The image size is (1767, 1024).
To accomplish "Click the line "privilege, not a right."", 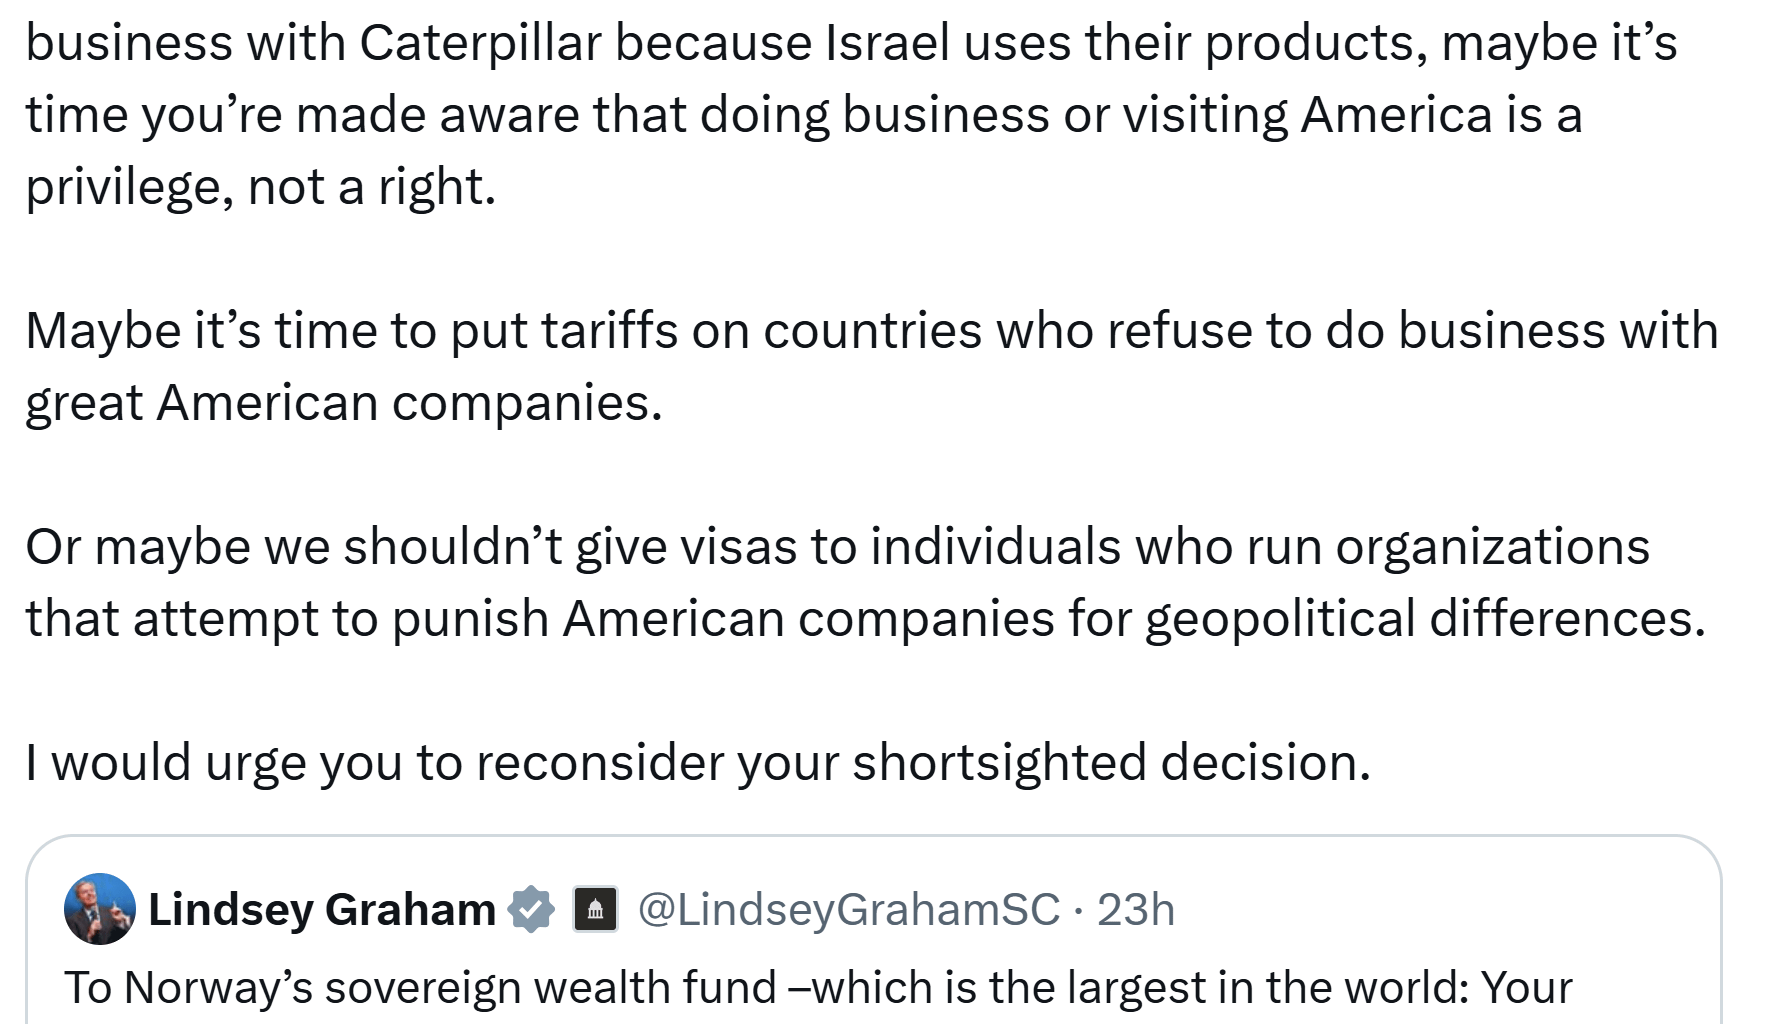I will click(x=260, y=187).
